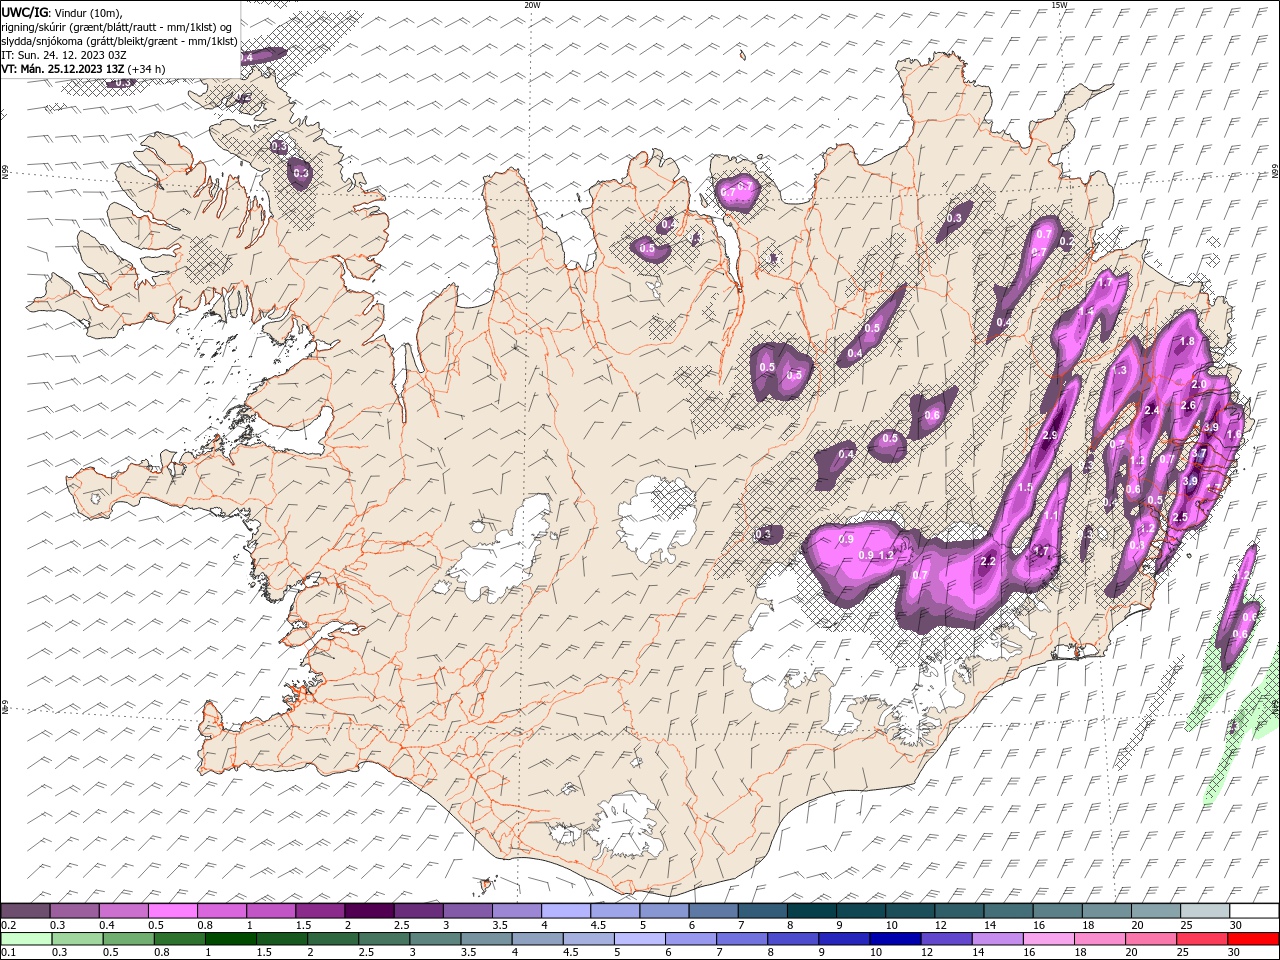The image size is (1280, 960).
Task: Click the '30' label under the upper snow scale
Action: 1236,926
